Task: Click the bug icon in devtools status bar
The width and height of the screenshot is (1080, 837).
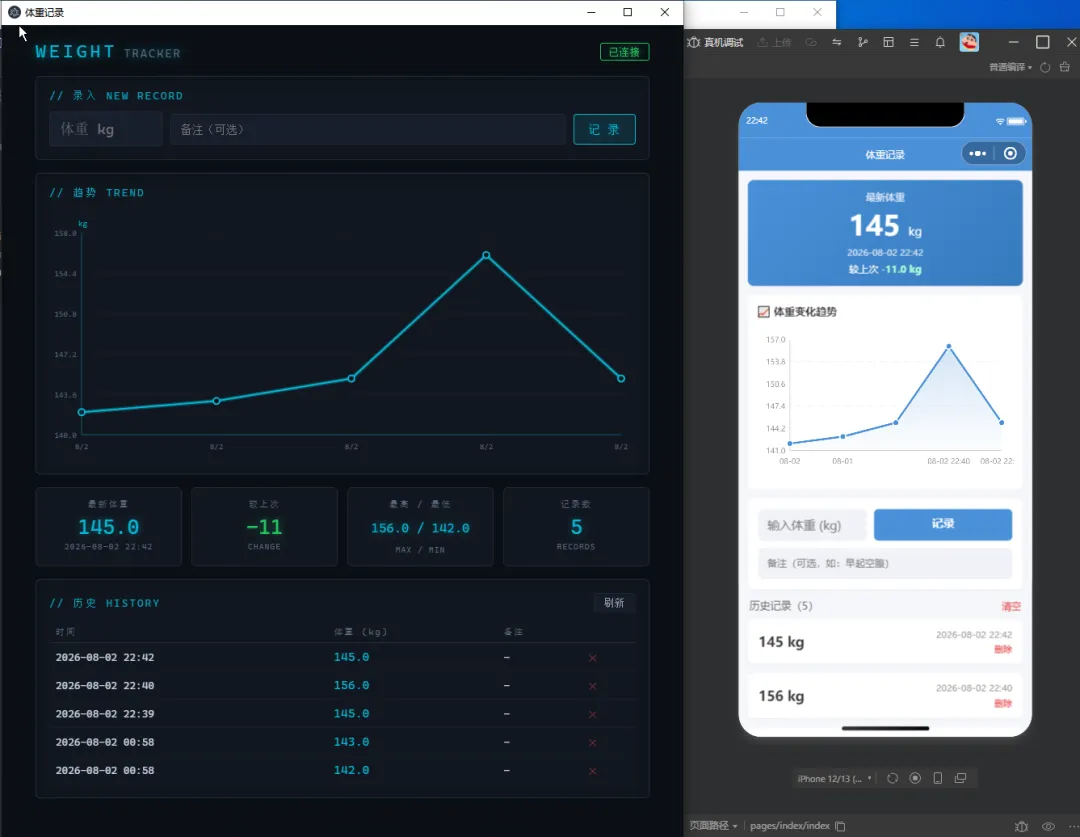Action: click(1021, 826)
